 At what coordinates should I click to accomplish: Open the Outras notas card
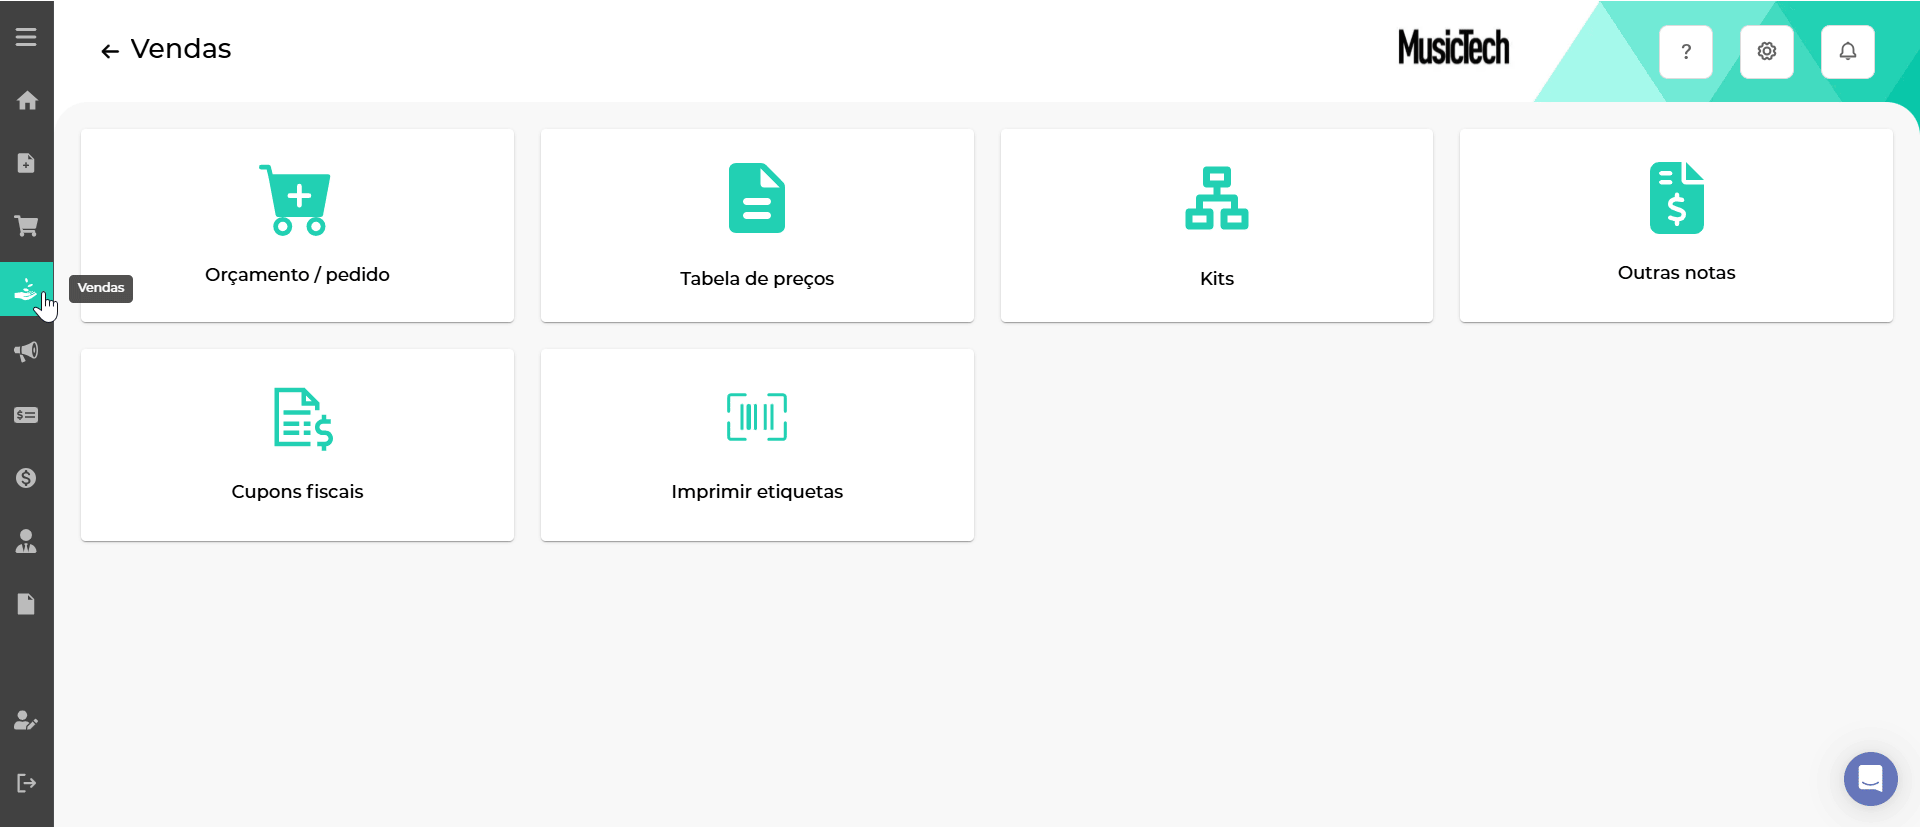[x=1676, y=225]
